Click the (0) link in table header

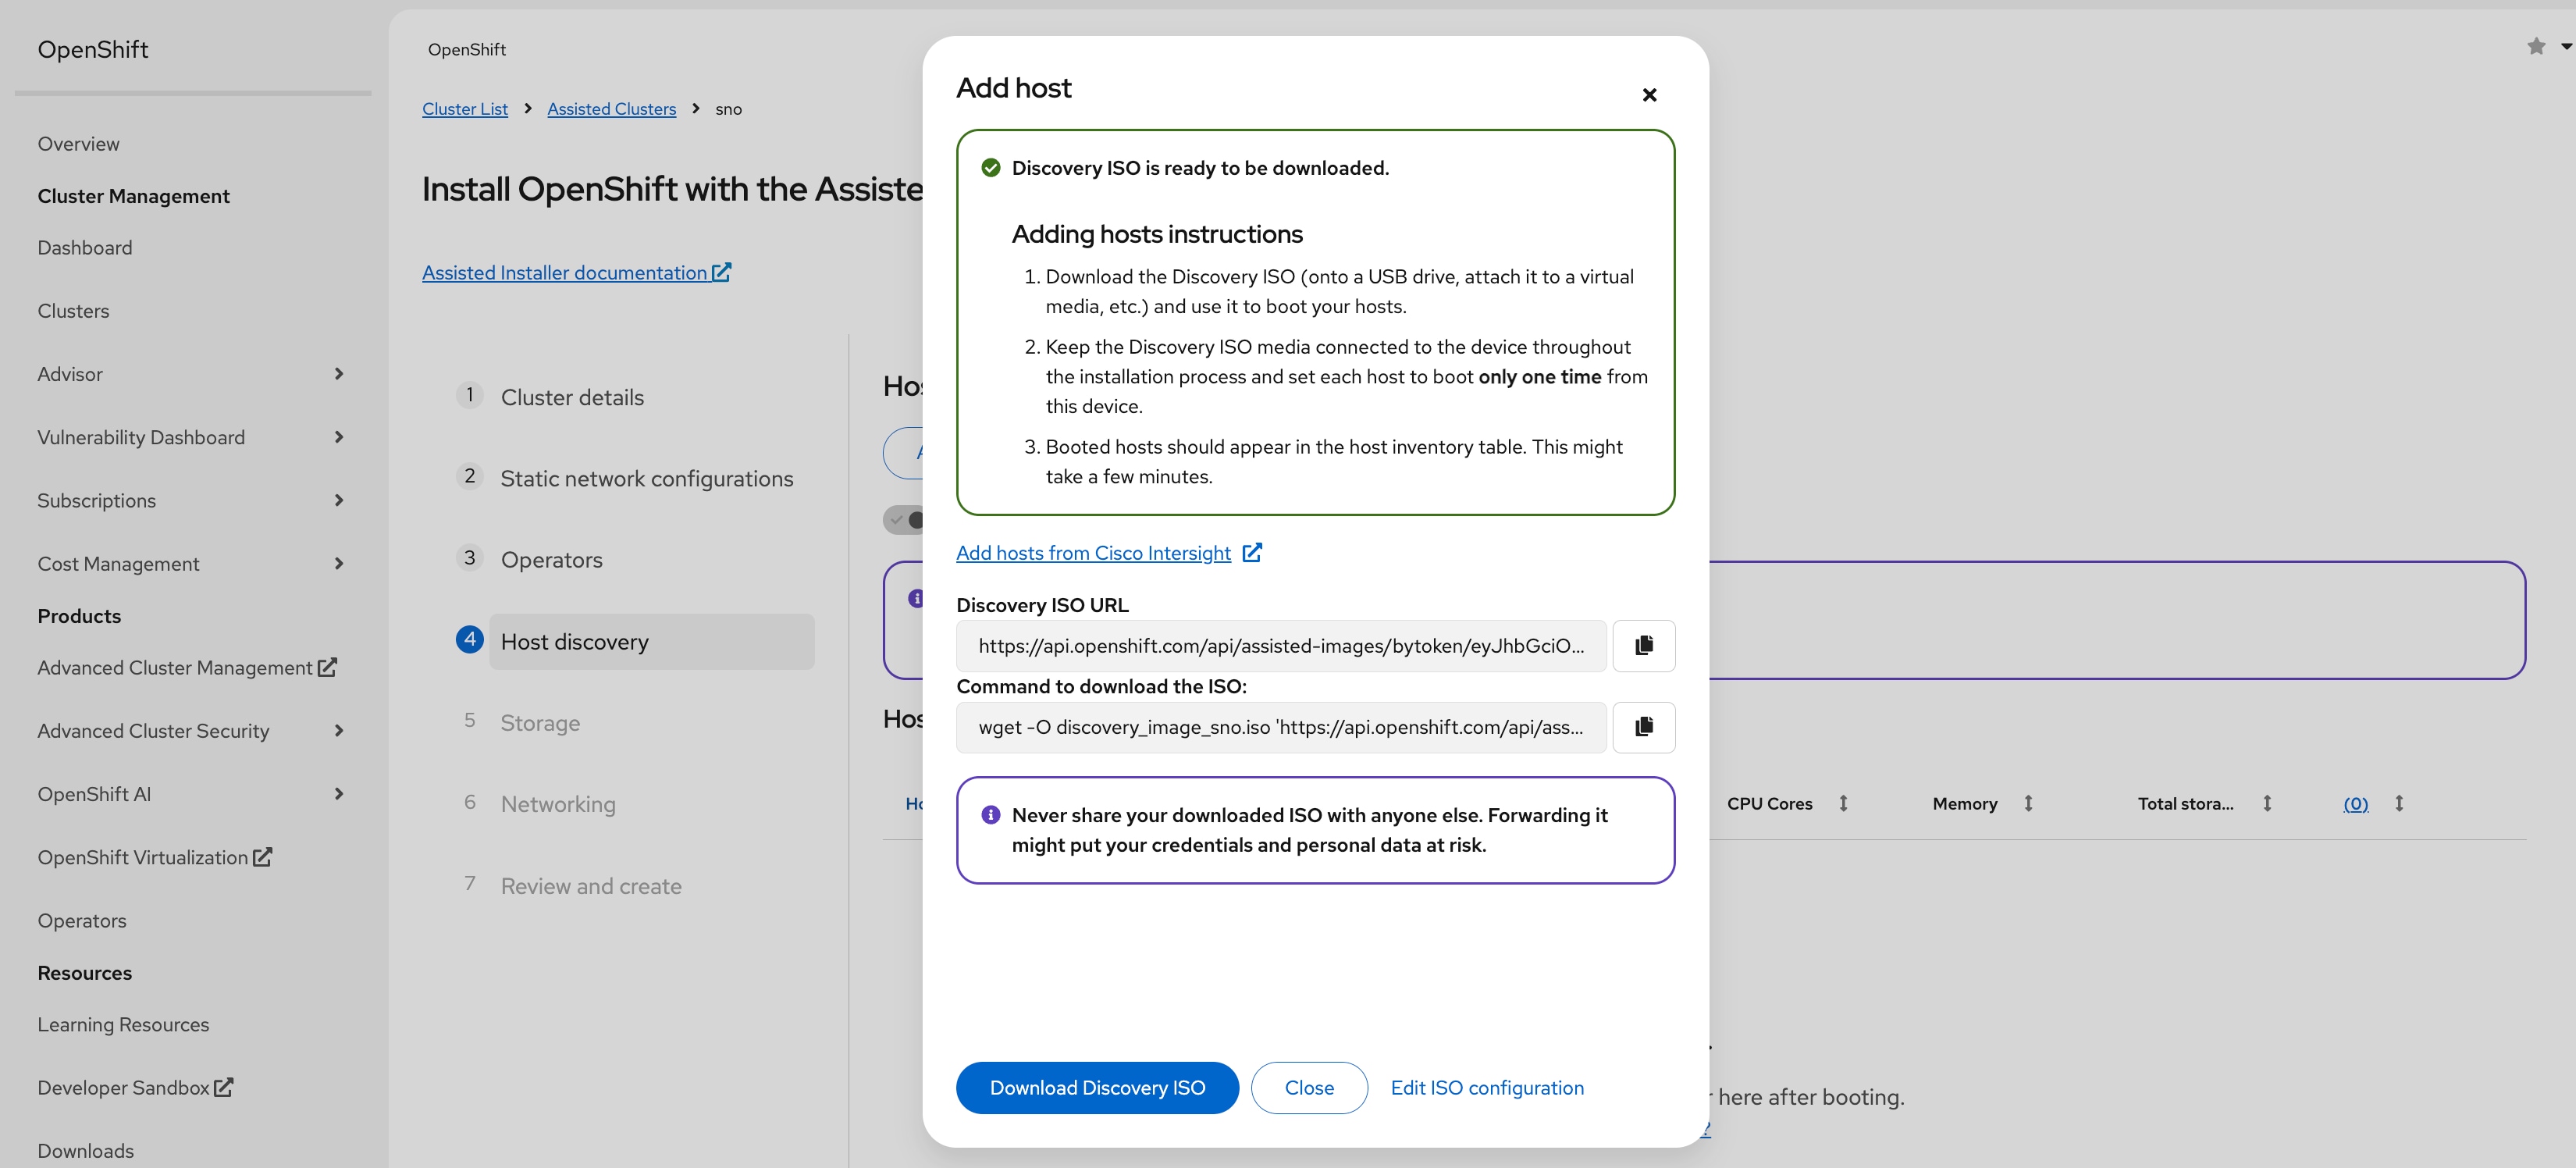pyautogui.click(x=2355, y=803)
